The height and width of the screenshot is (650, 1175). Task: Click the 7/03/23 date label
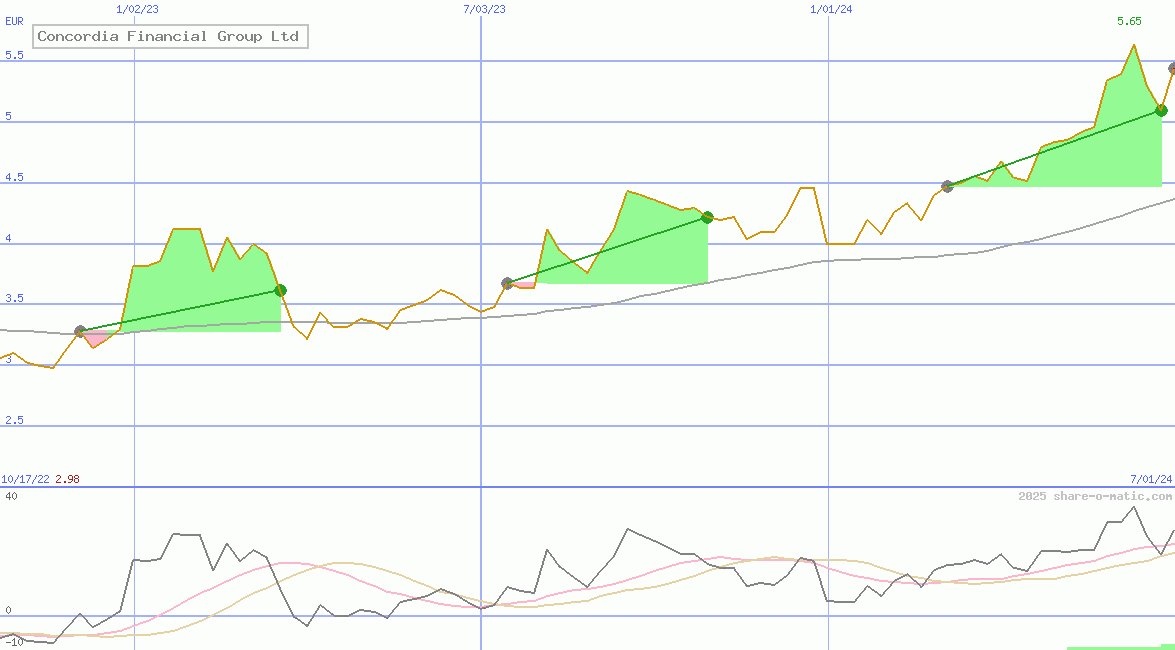coord(484,9)
